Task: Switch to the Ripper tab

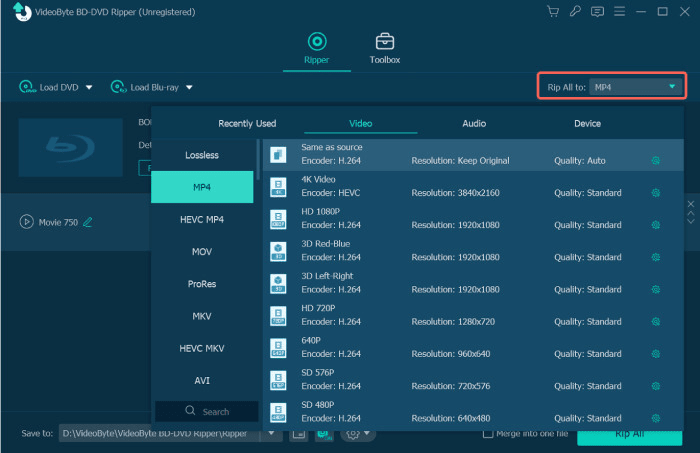Action: click(317, 49)
